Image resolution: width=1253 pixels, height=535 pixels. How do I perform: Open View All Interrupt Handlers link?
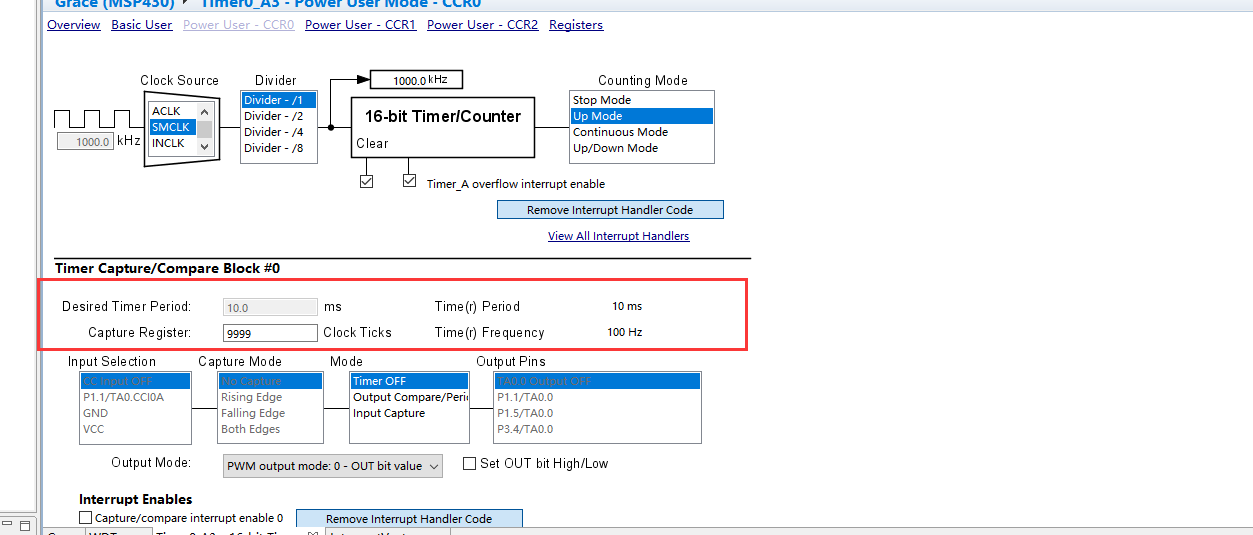coord(618,236)
